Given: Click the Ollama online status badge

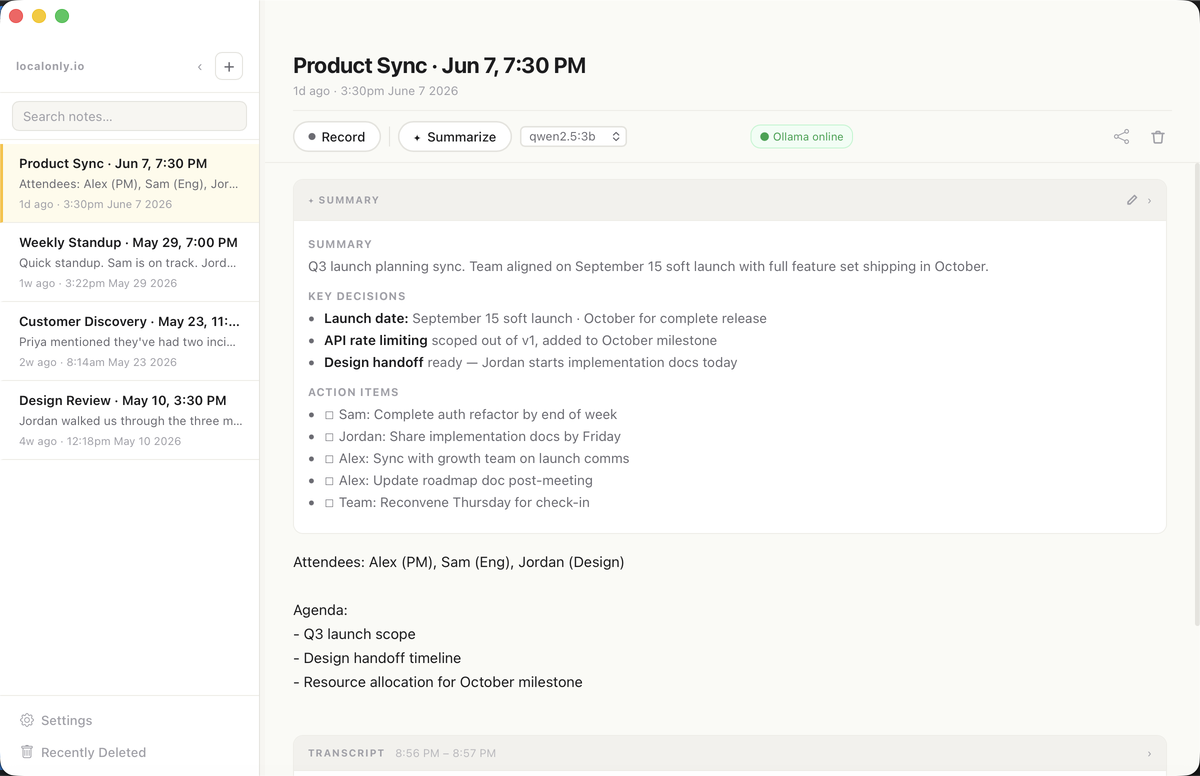Looking at the screenshot, I should click(x=802, y=137).
